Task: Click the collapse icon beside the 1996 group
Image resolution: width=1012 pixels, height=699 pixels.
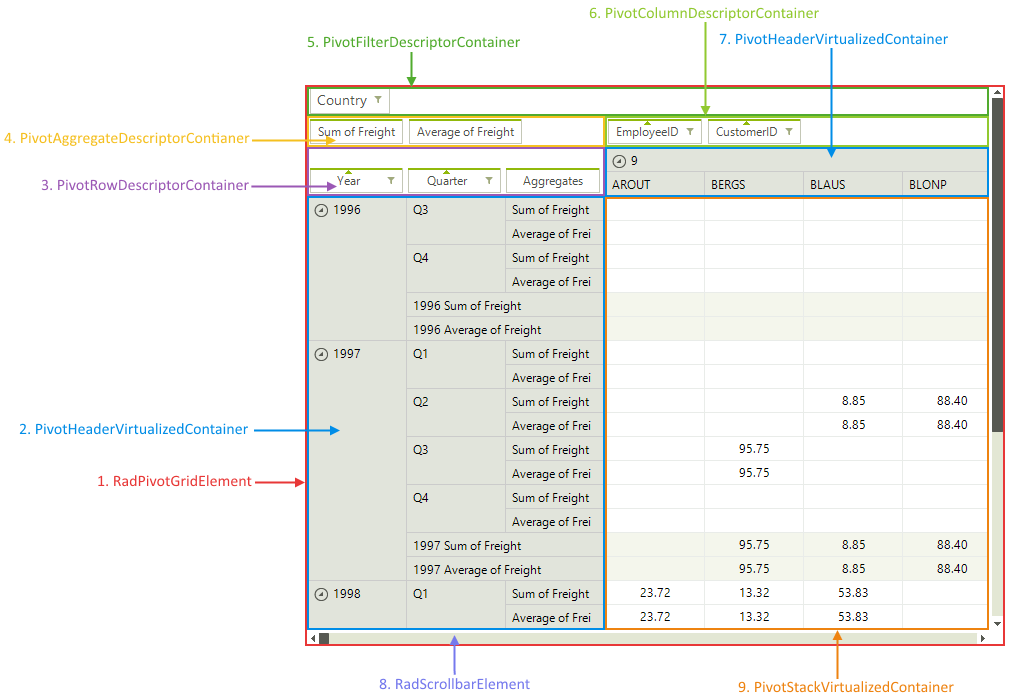Action: click(x=321, y=210)
